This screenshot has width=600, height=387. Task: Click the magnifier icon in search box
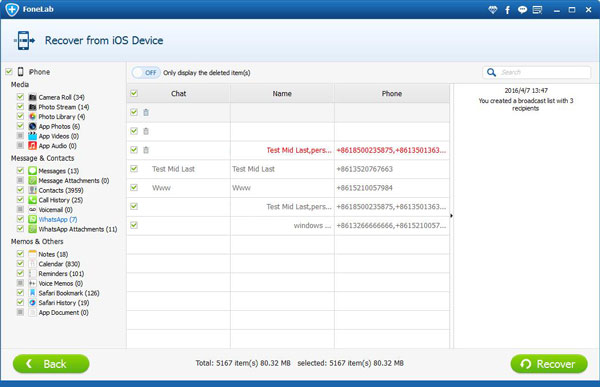point(491,72)
